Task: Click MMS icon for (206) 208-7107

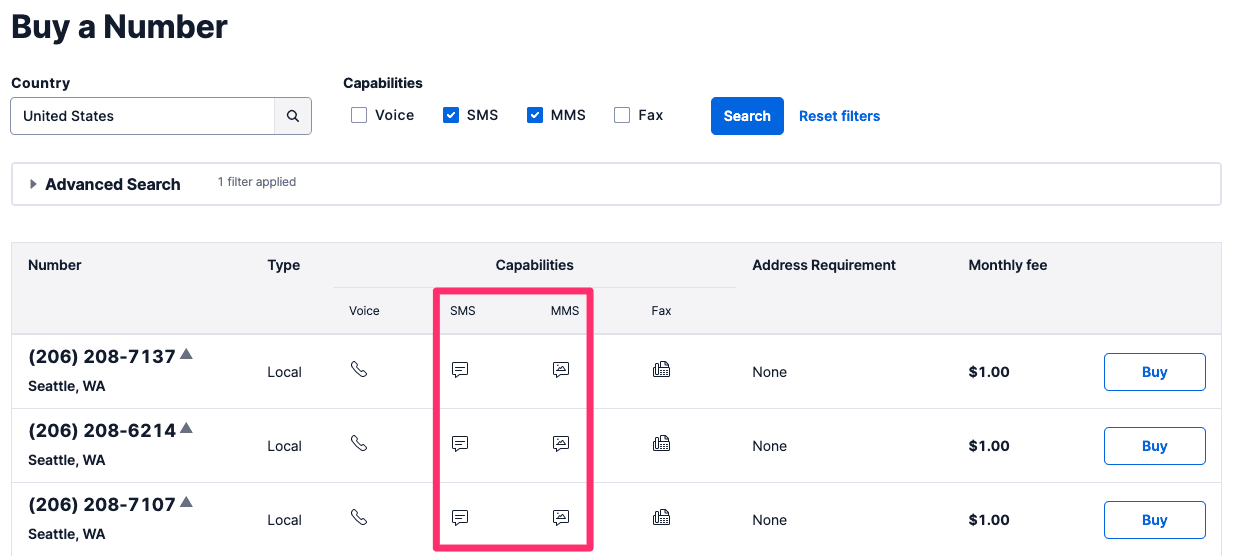Action: point(561,518)
